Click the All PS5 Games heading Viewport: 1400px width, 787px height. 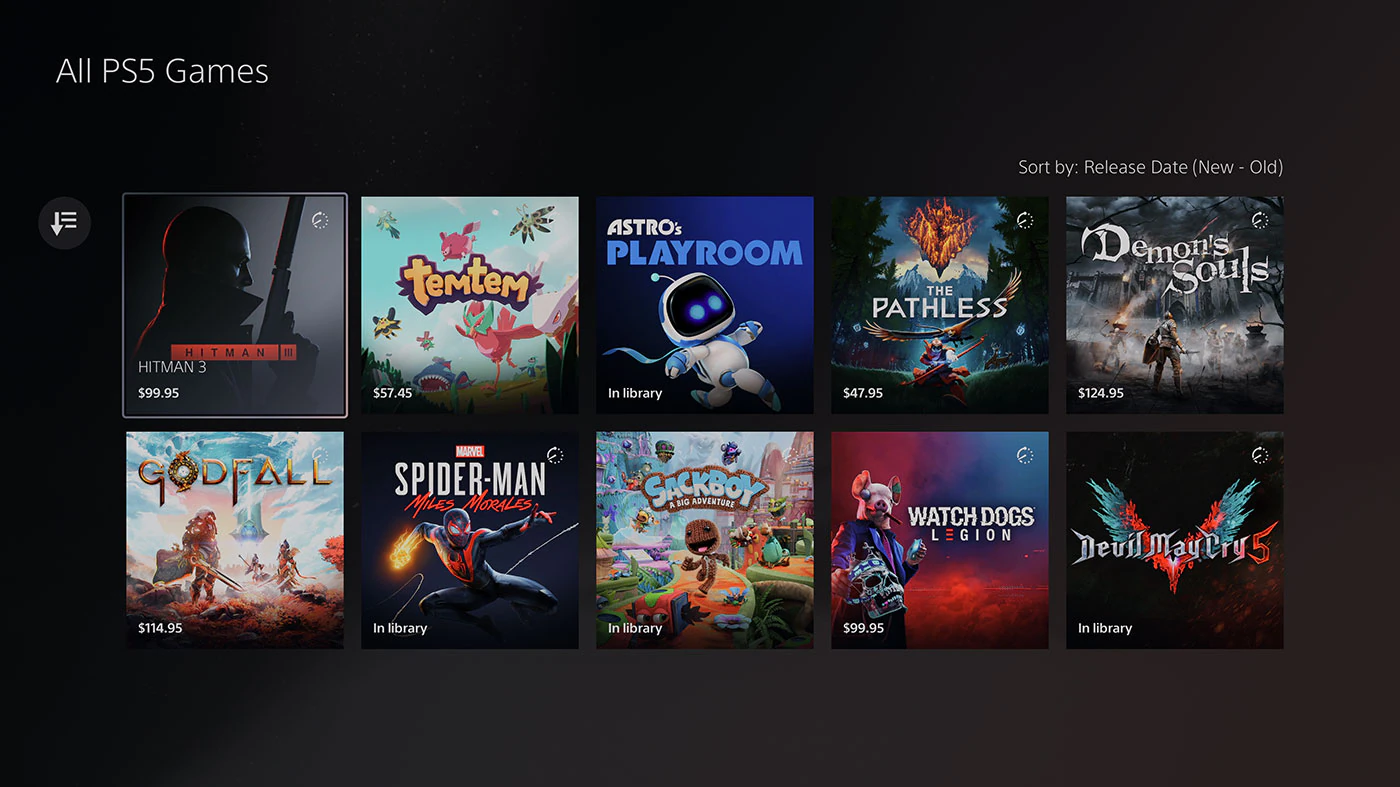point(162,72)
